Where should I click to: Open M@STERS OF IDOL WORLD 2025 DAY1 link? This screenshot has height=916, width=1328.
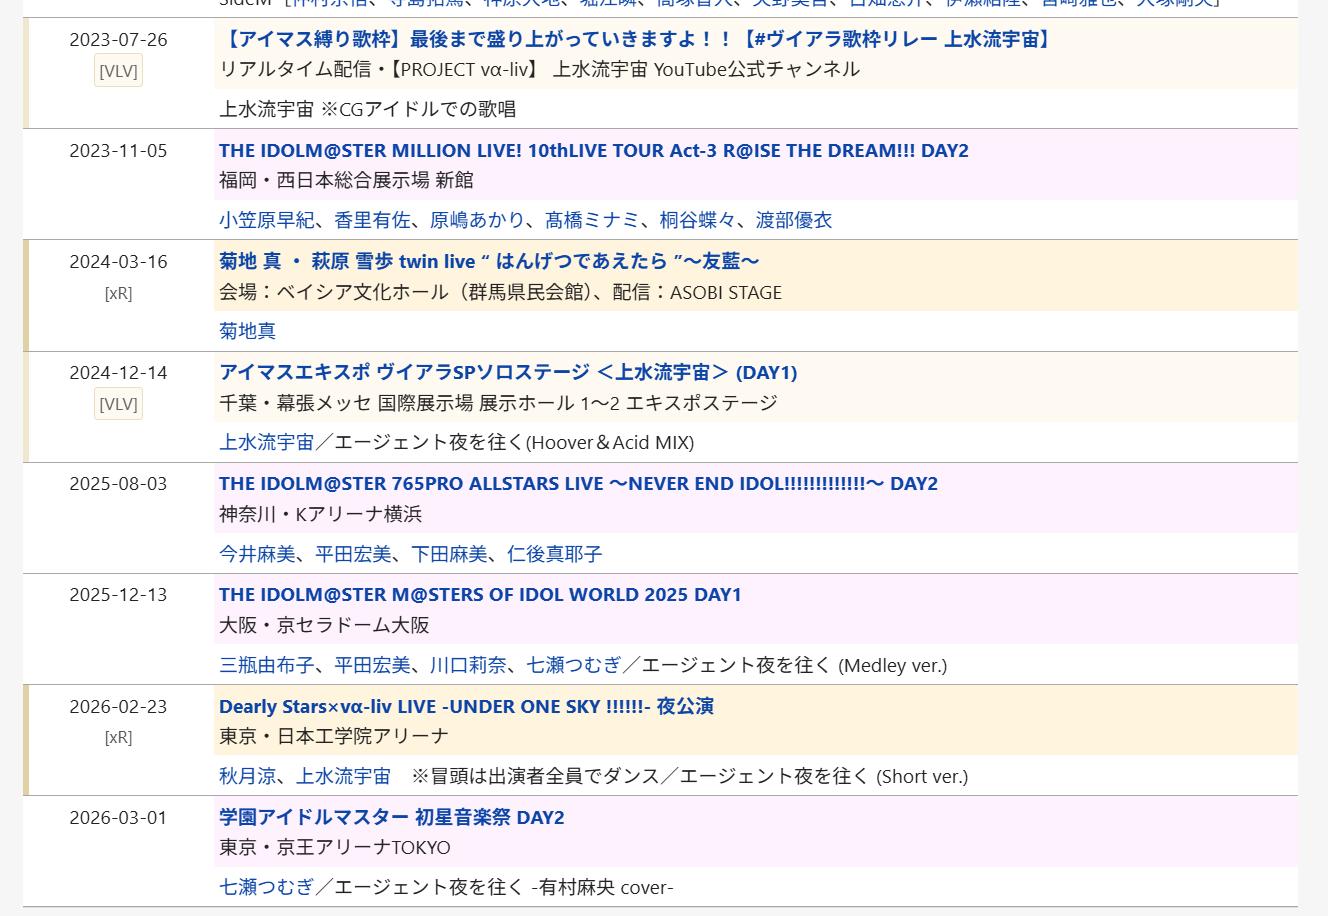coord(480,595)
